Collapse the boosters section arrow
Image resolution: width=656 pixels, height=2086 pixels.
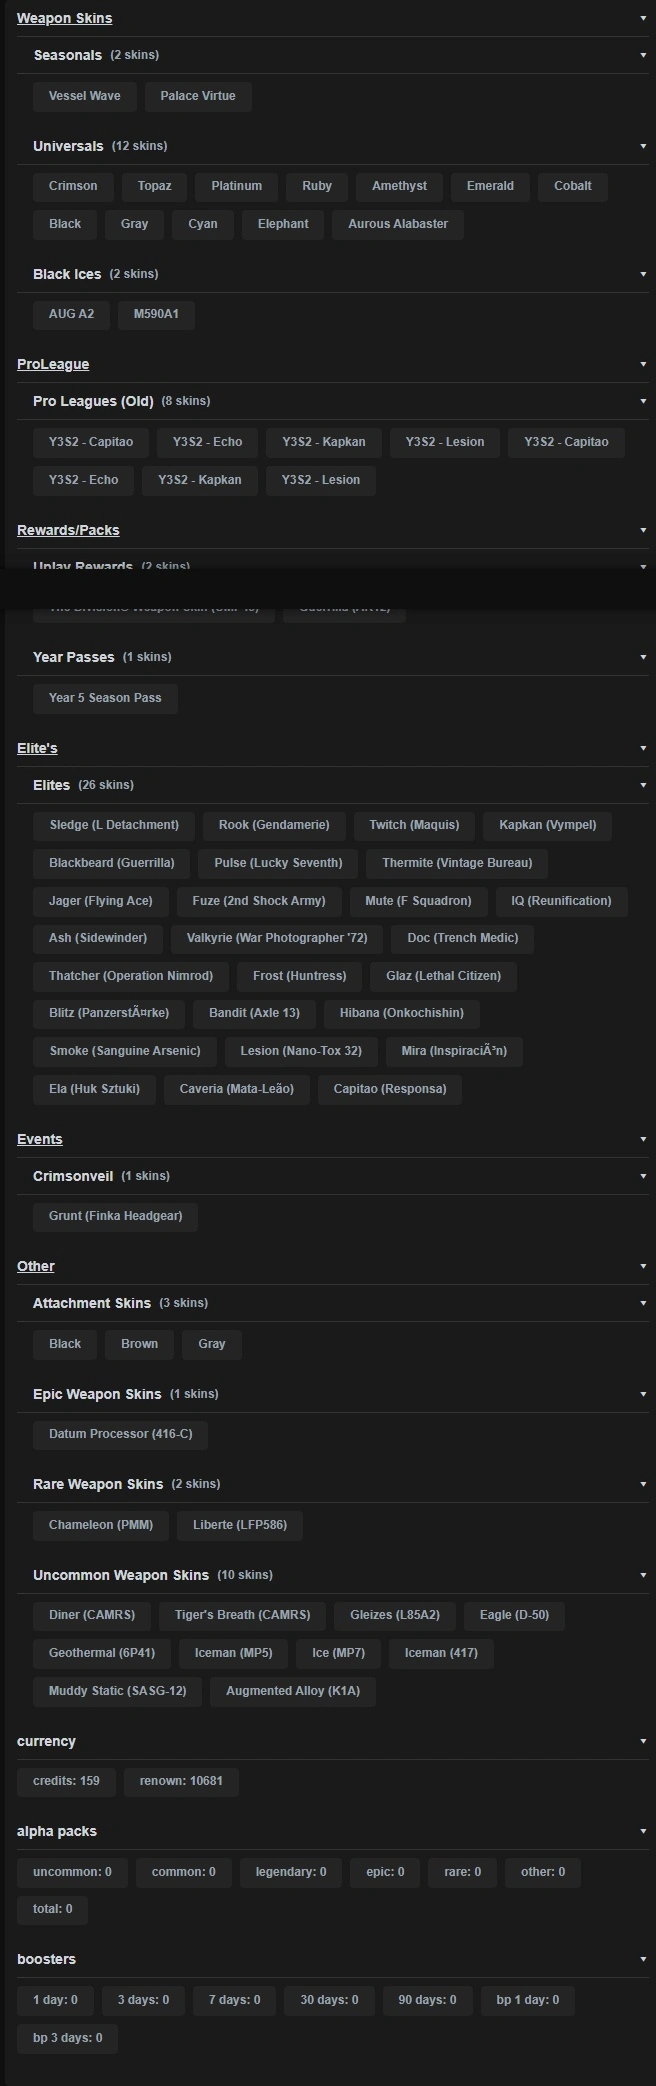[x=643, y=1959]
